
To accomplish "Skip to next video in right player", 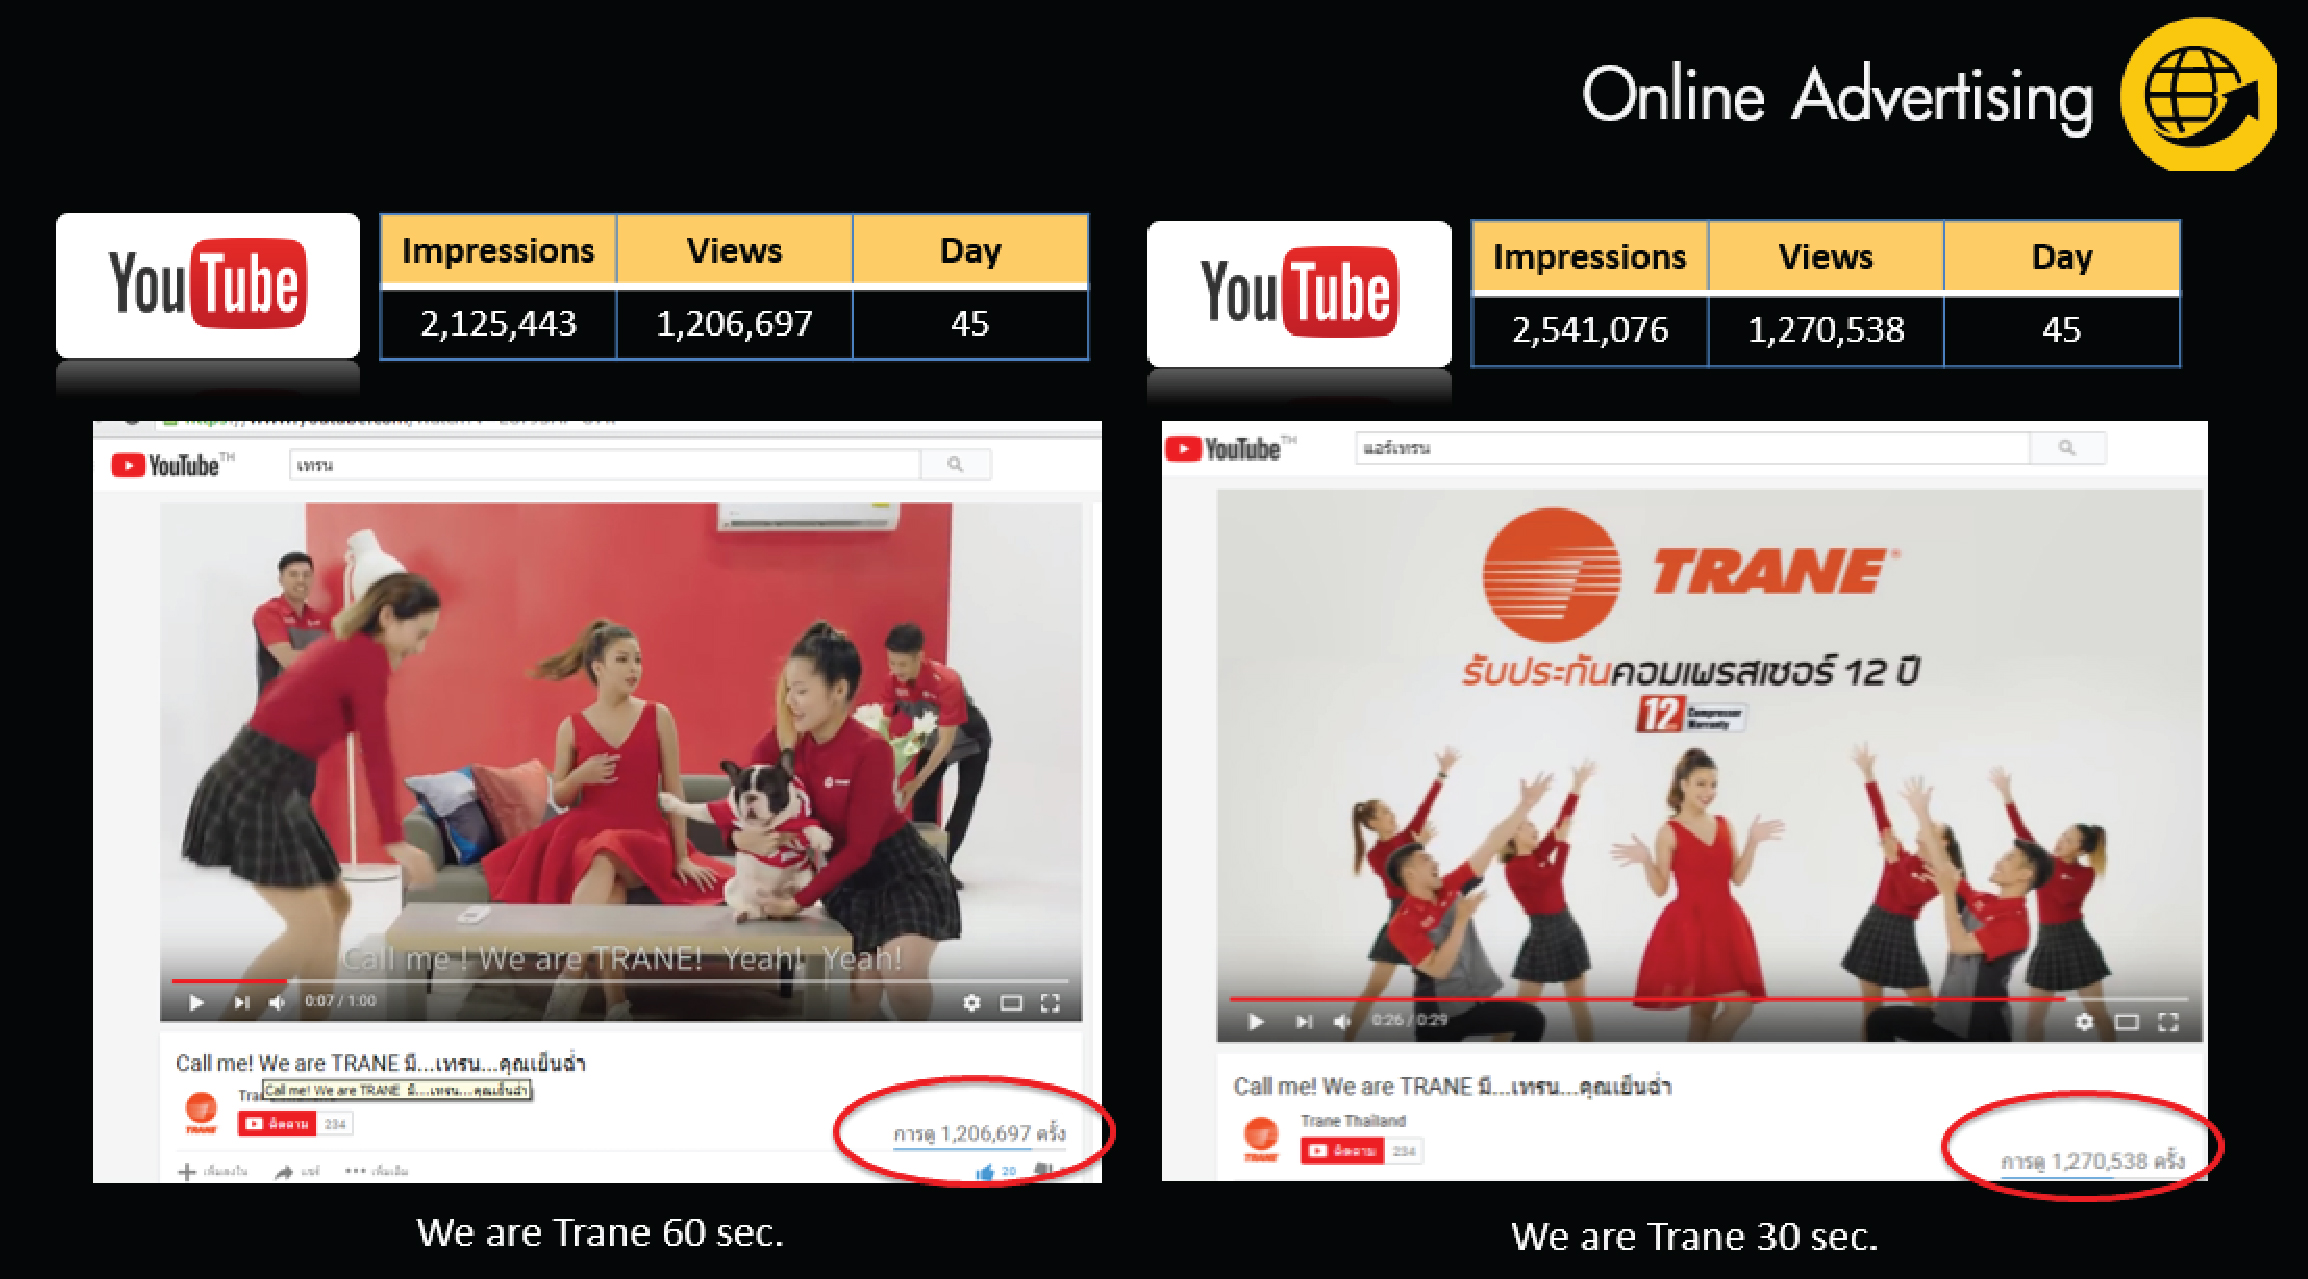I will [1303, 1021].
